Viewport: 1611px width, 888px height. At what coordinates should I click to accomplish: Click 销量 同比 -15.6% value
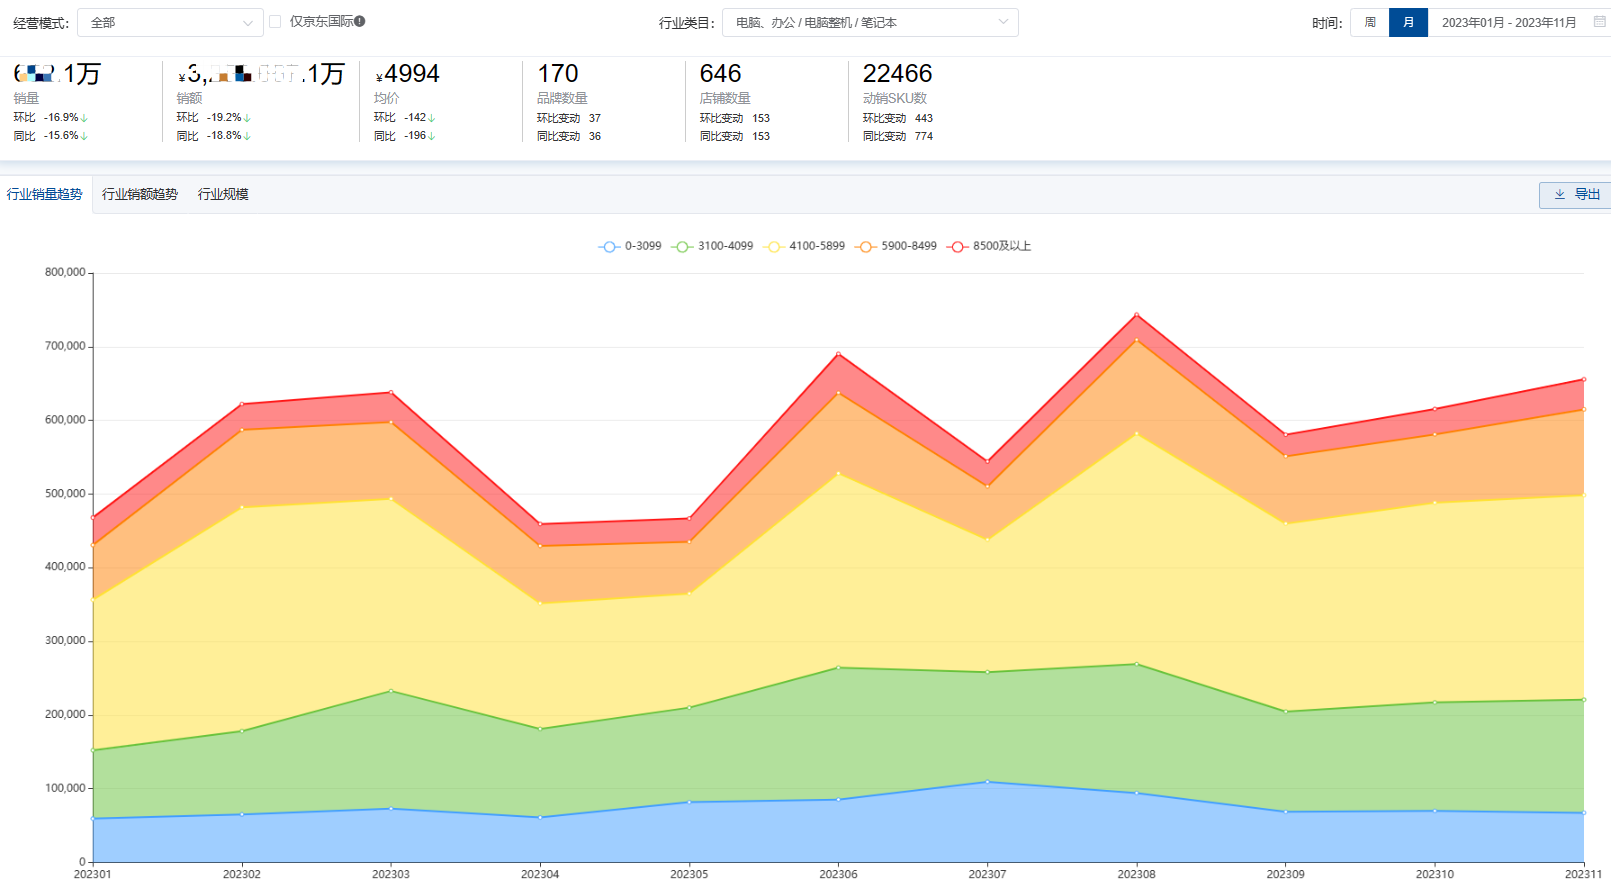click(x=61, y=136)
